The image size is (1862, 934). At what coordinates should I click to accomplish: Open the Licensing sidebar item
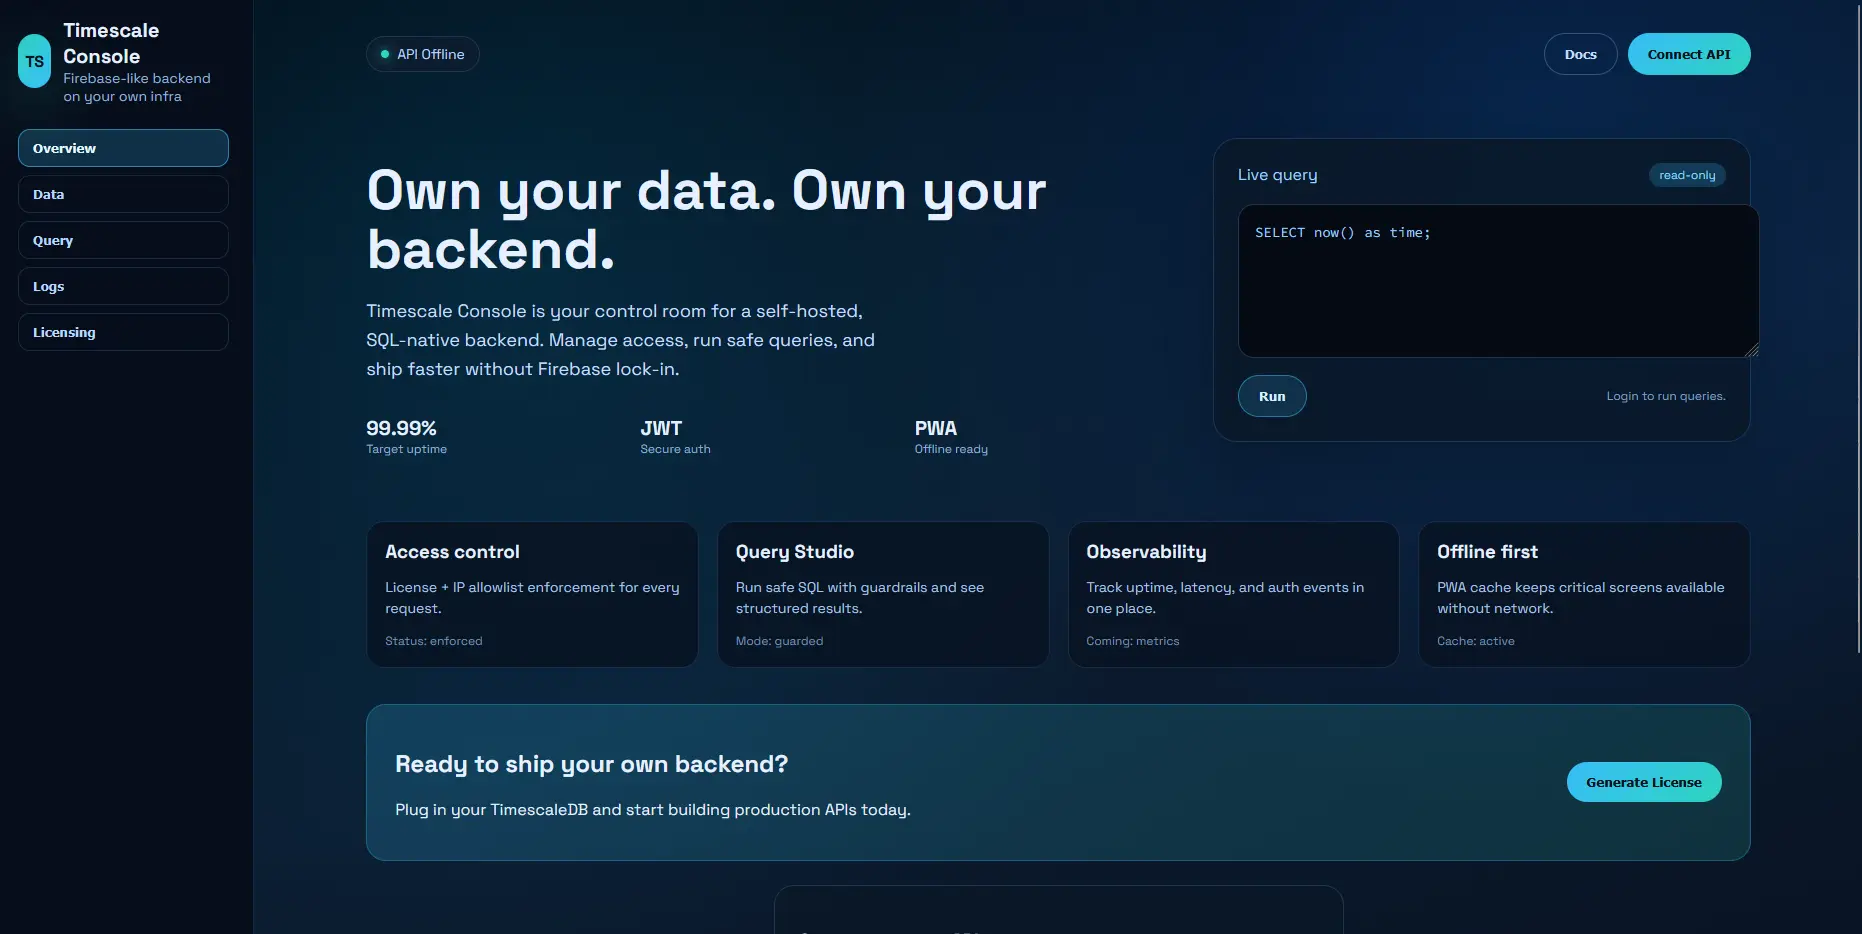tap(123, 332)
